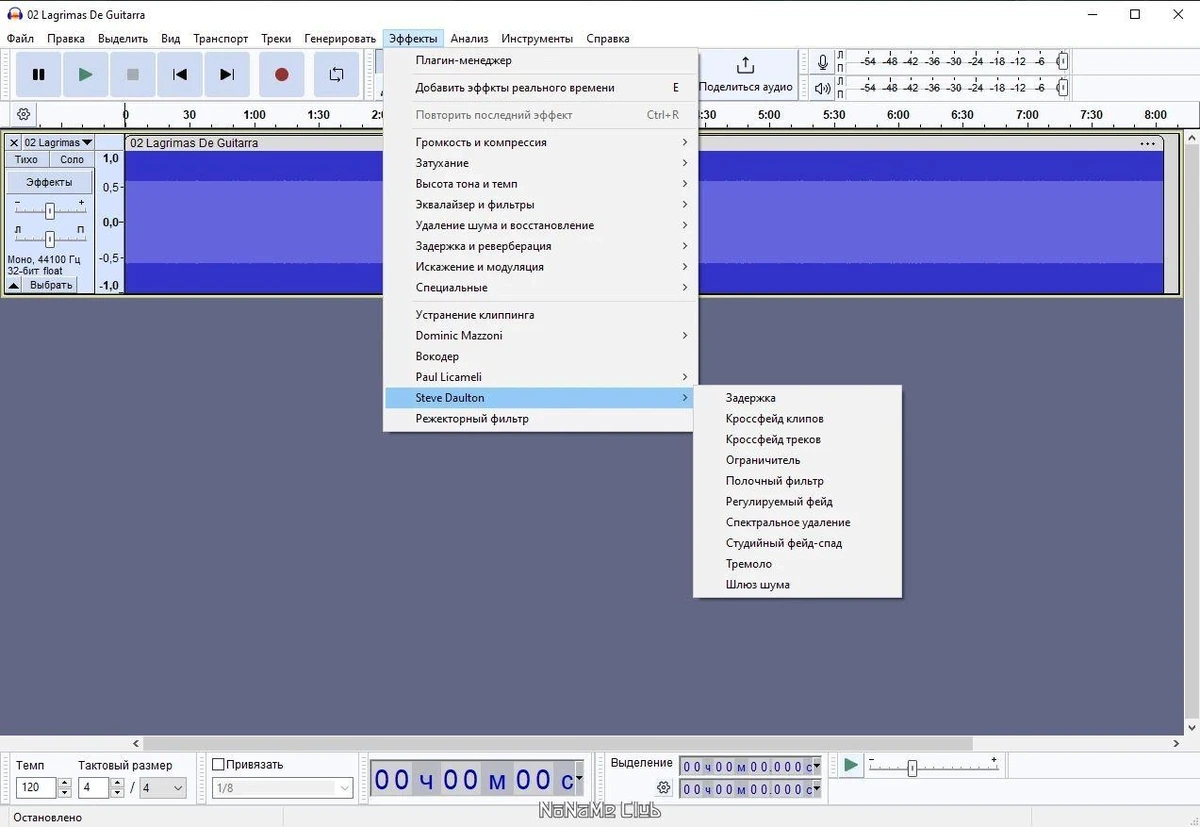Expand Dominic Mazzoni submenu
Viewport: 1200px width, 827px height.
(540, 336)
